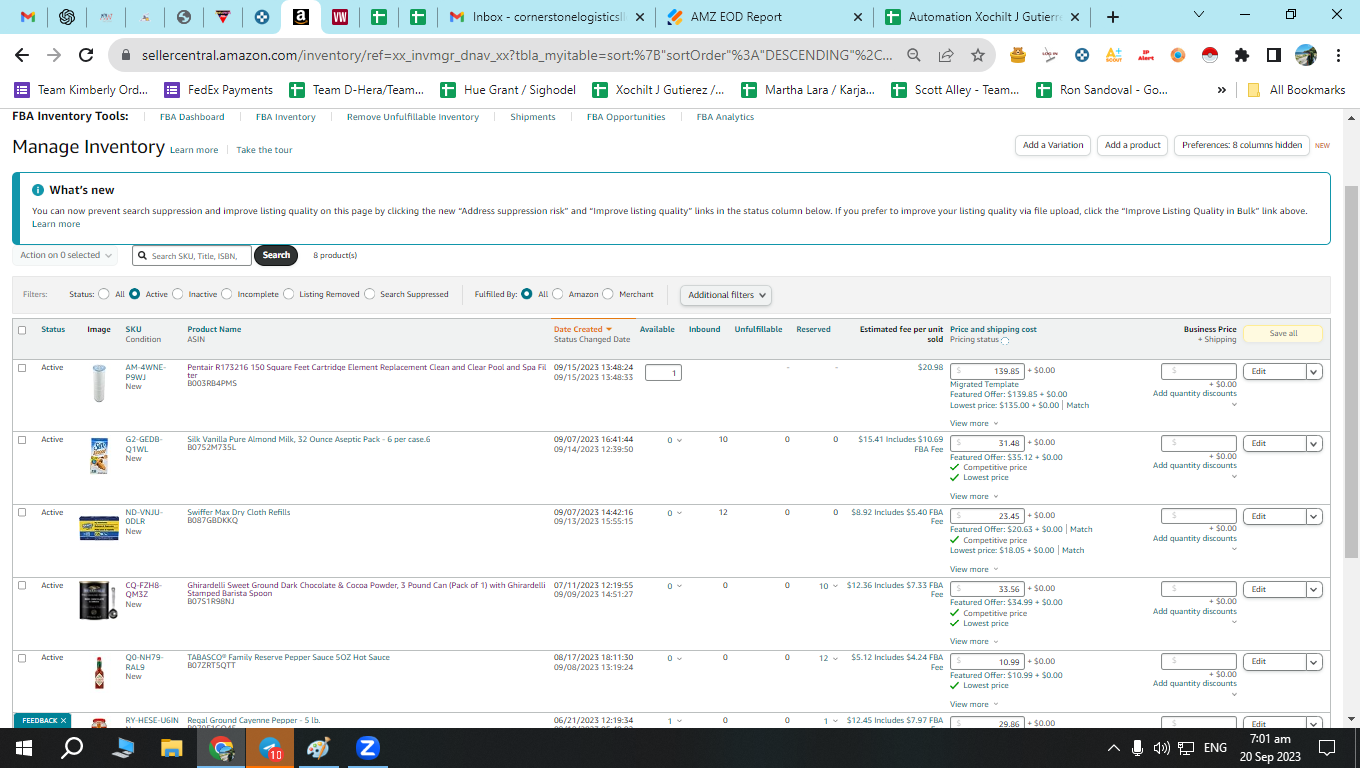This screenshot has height=768, width=1360.
Task: Click Add a Variation button
Action: click(1053, 145)
